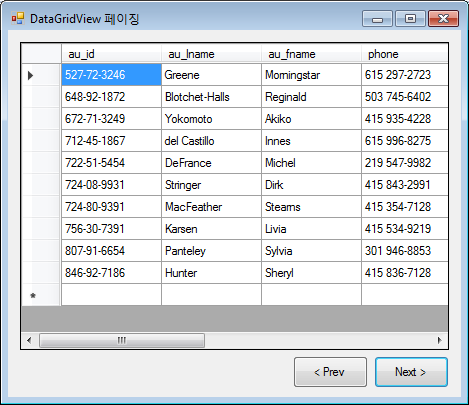
Task: Select first name Innes
Action: point(311,141)
